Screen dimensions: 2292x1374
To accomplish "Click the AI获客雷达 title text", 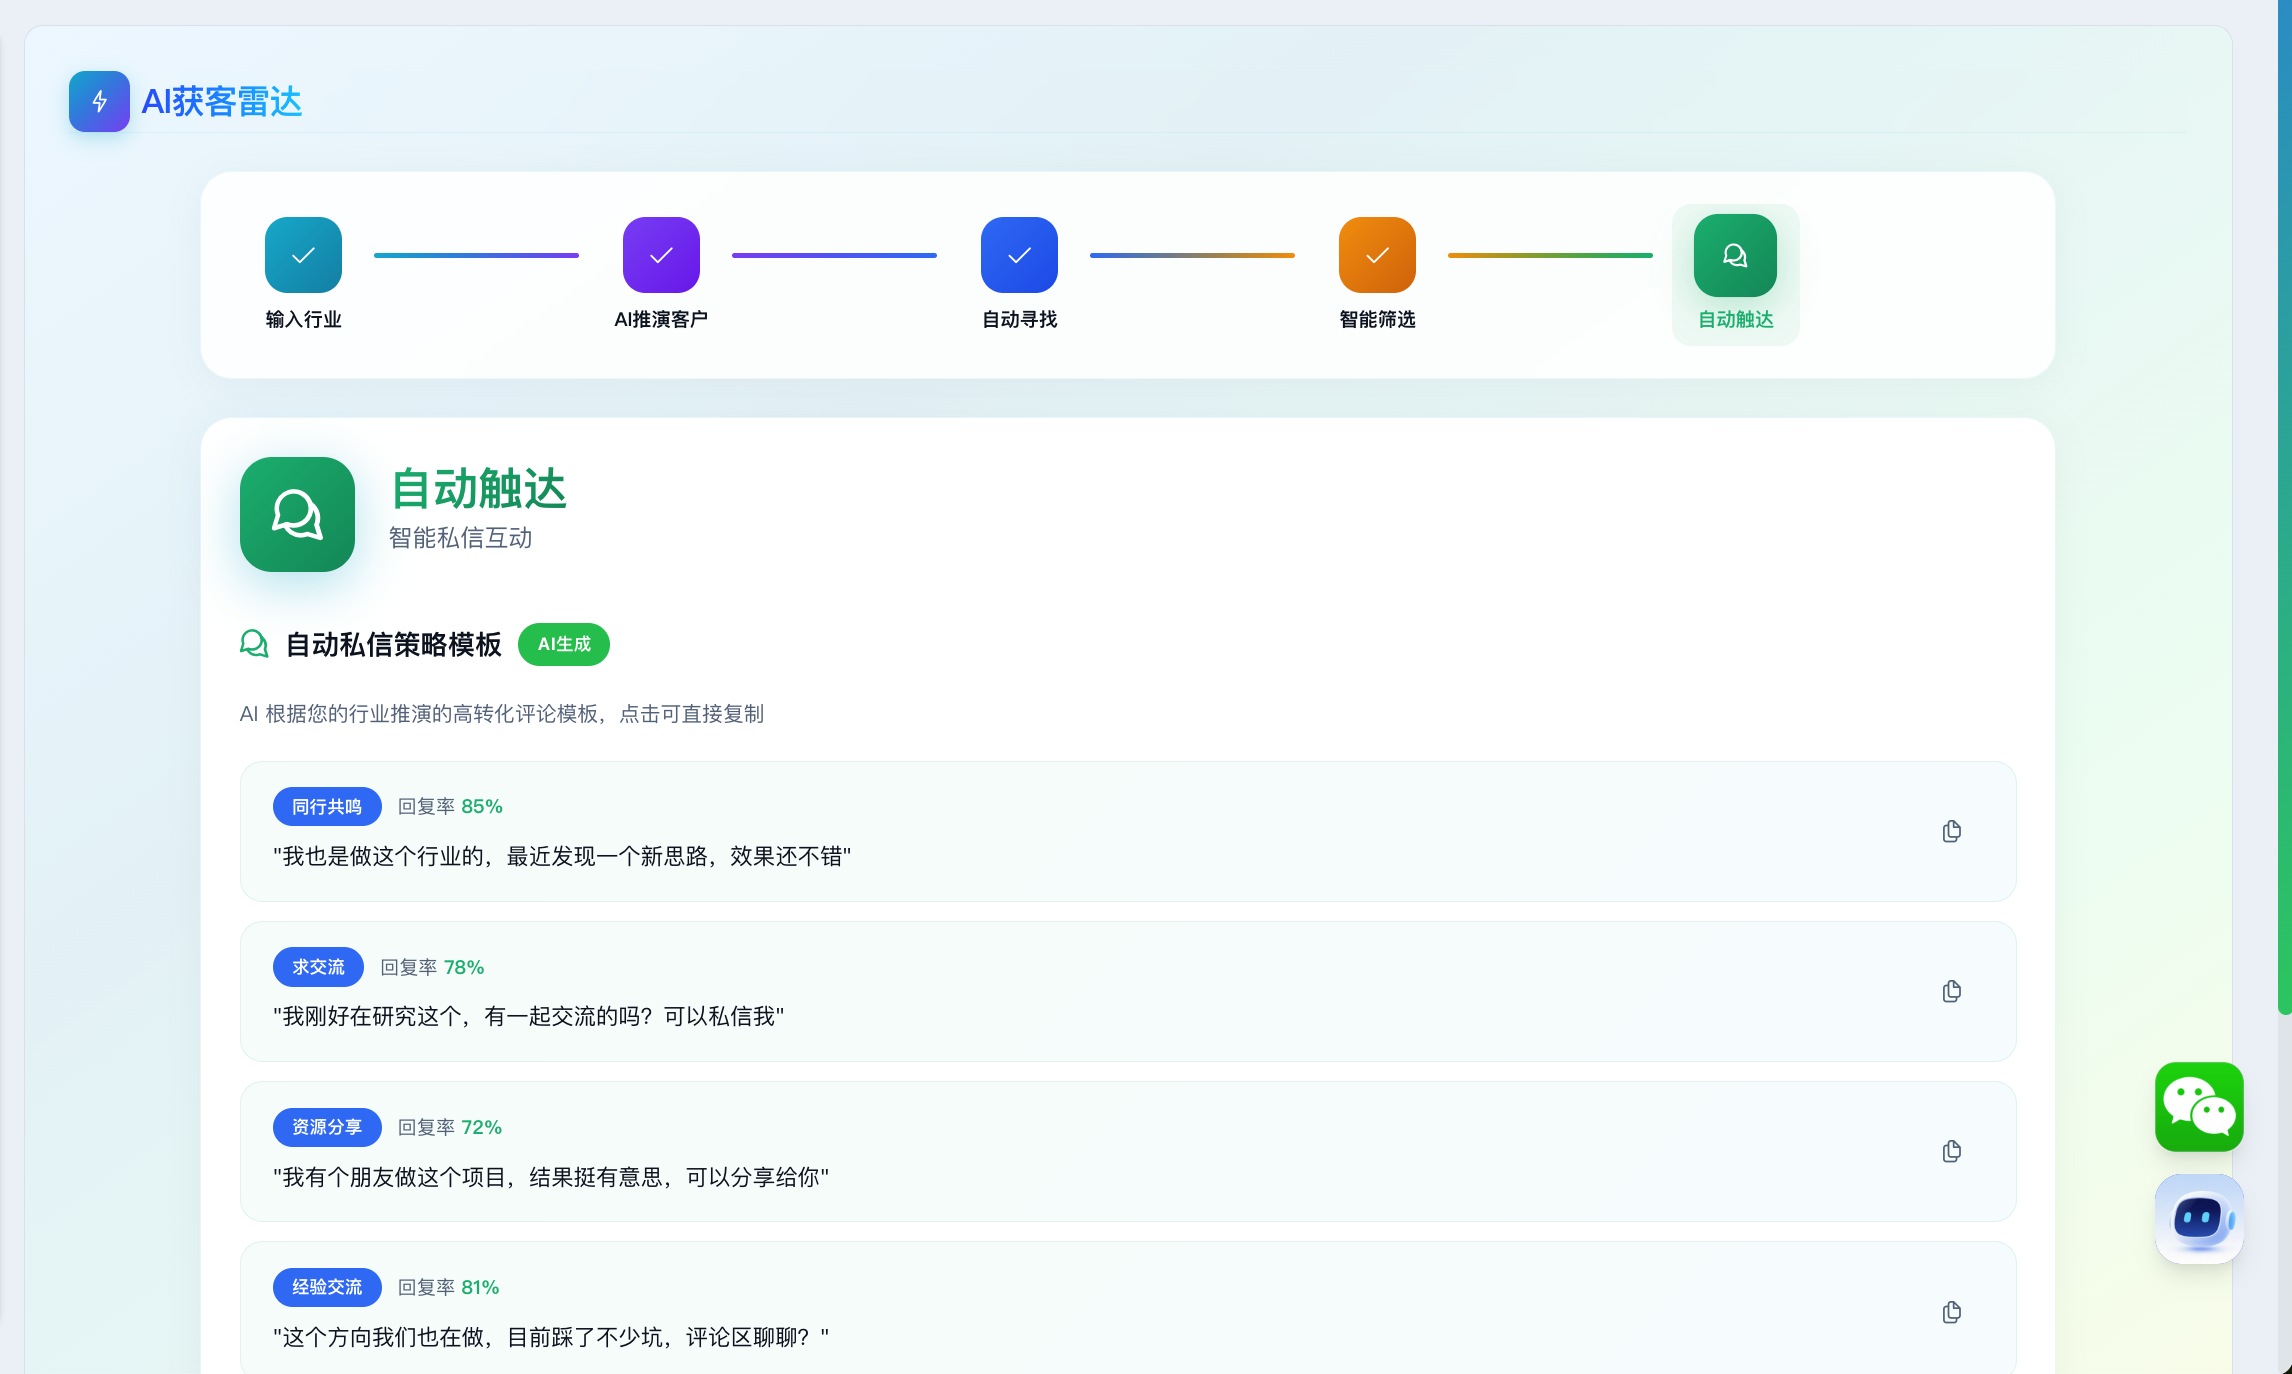I will [222, 102].
